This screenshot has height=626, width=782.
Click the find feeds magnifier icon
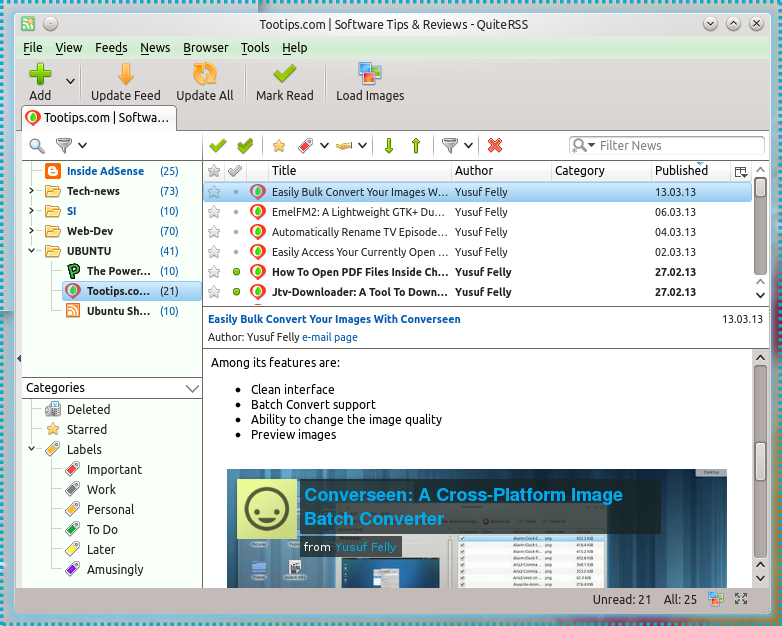(37, 146)
